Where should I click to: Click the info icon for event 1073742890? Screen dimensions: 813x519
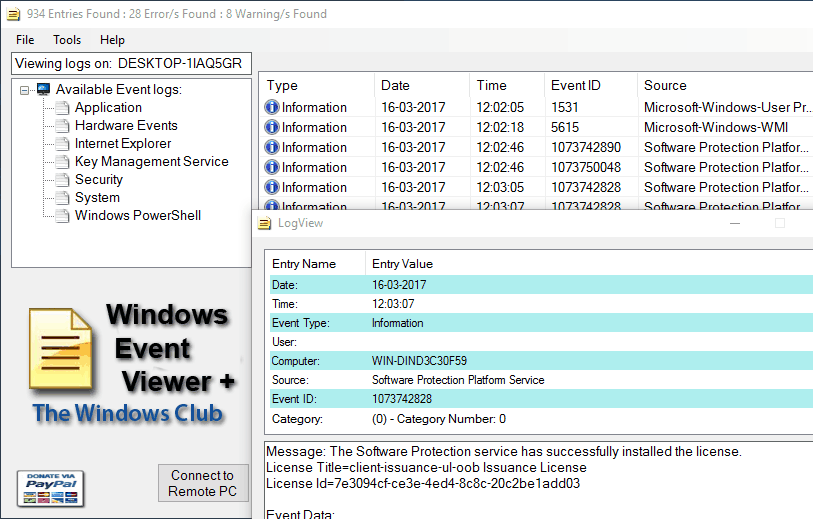272,147
